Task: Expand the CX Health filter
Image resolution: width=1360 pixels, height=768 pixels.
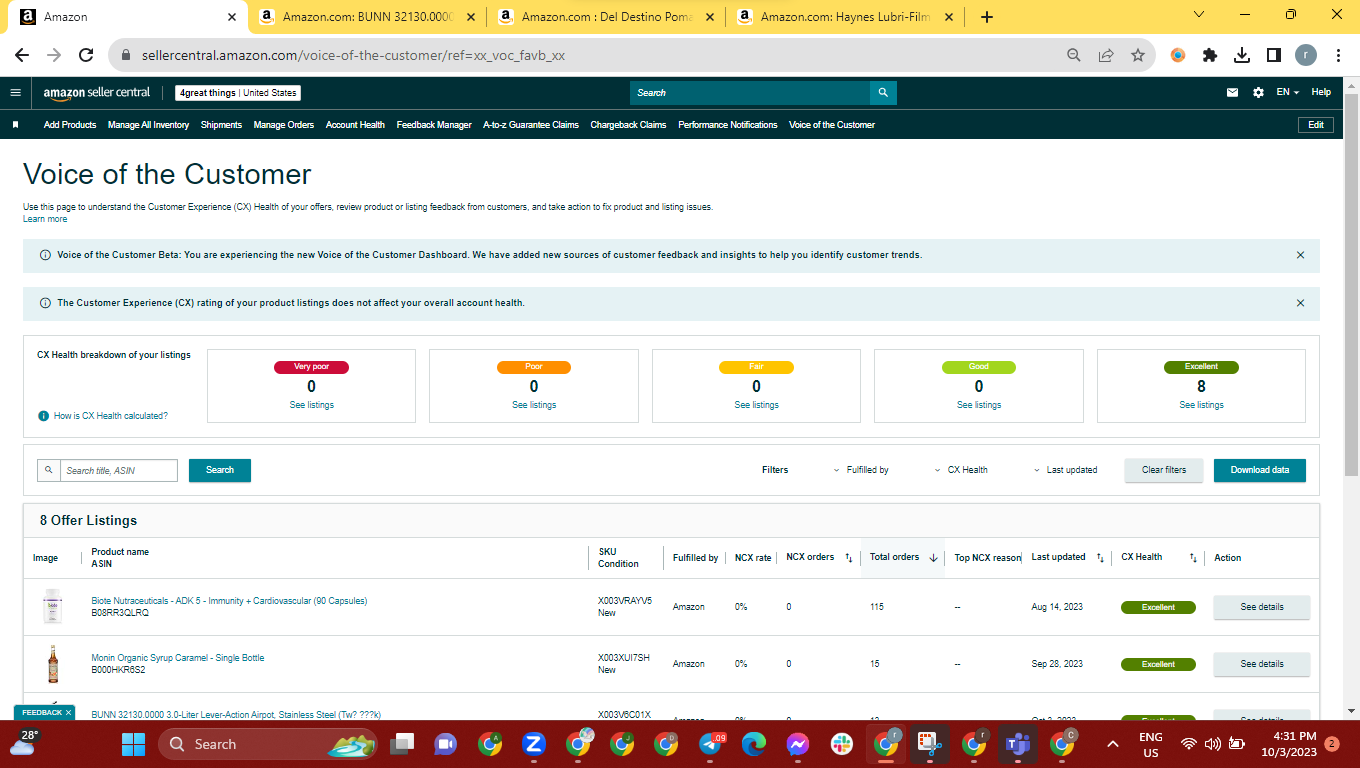Action: coord(961,470)
